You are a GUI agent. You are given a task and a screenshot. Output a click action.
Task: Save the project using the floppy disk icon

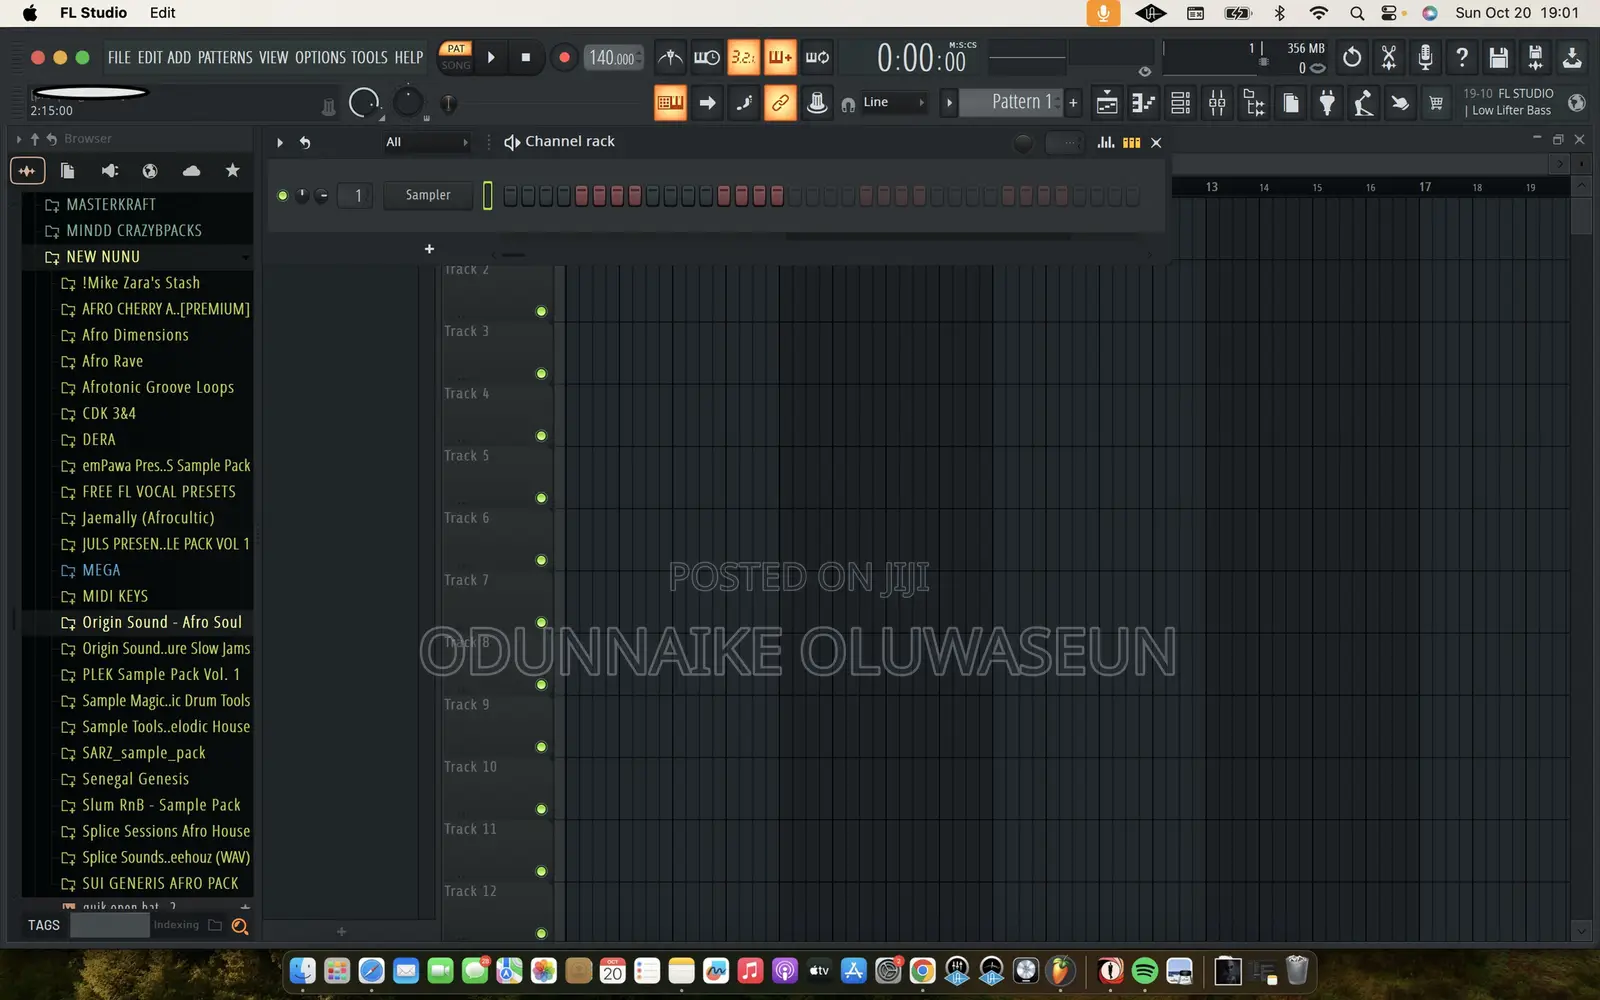point(1498,57)
